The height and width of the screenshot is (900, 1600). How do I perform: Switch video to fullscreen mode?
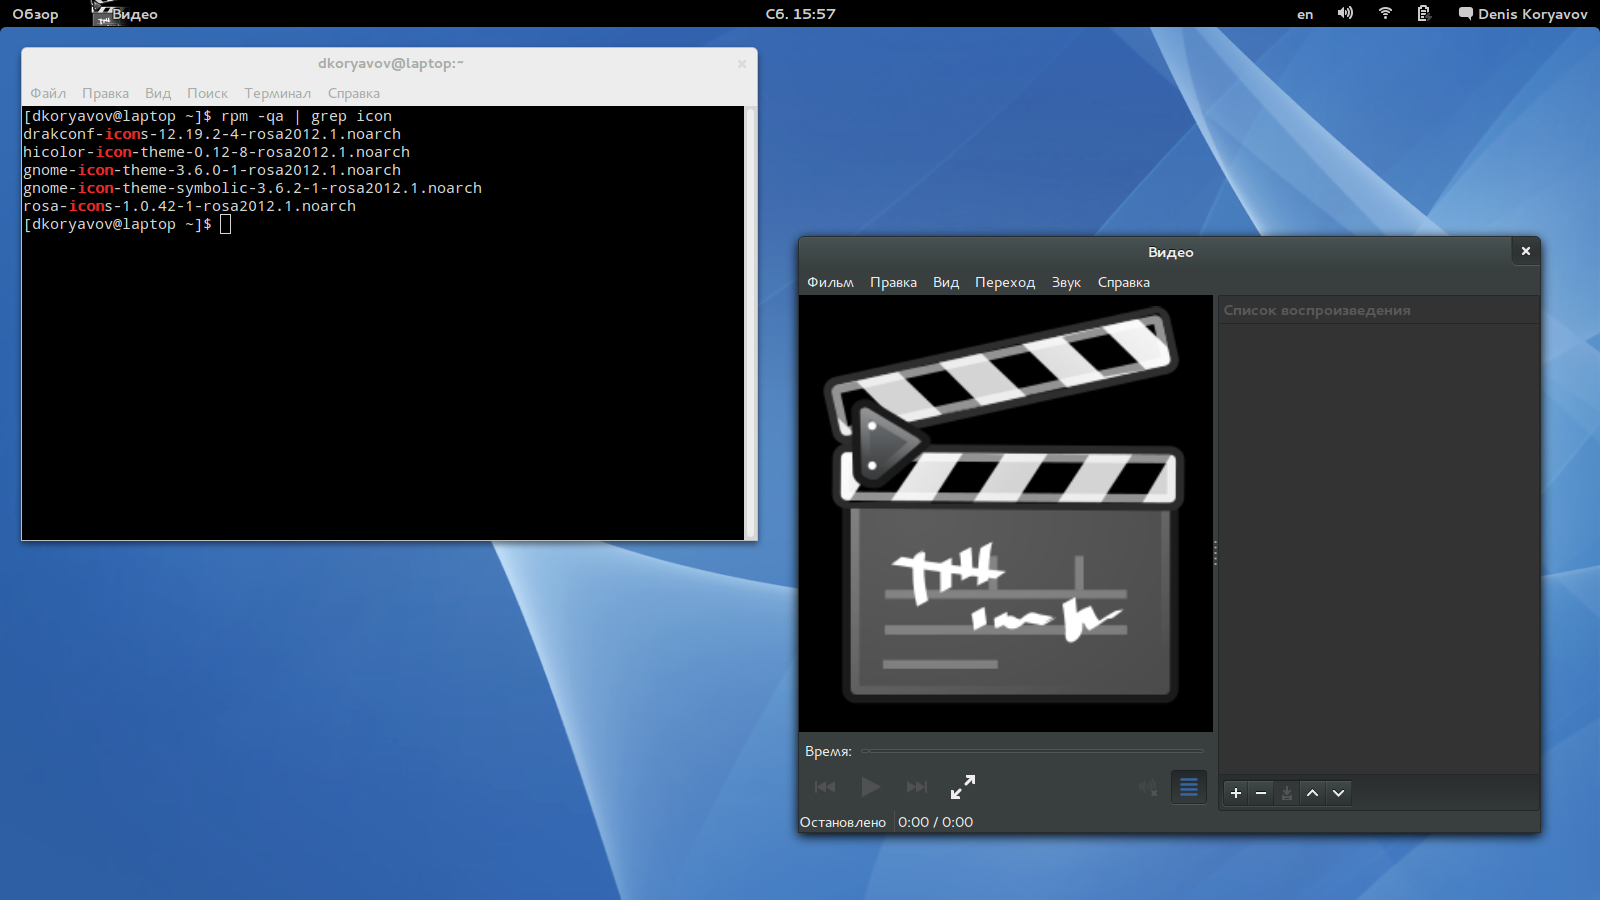962,787
